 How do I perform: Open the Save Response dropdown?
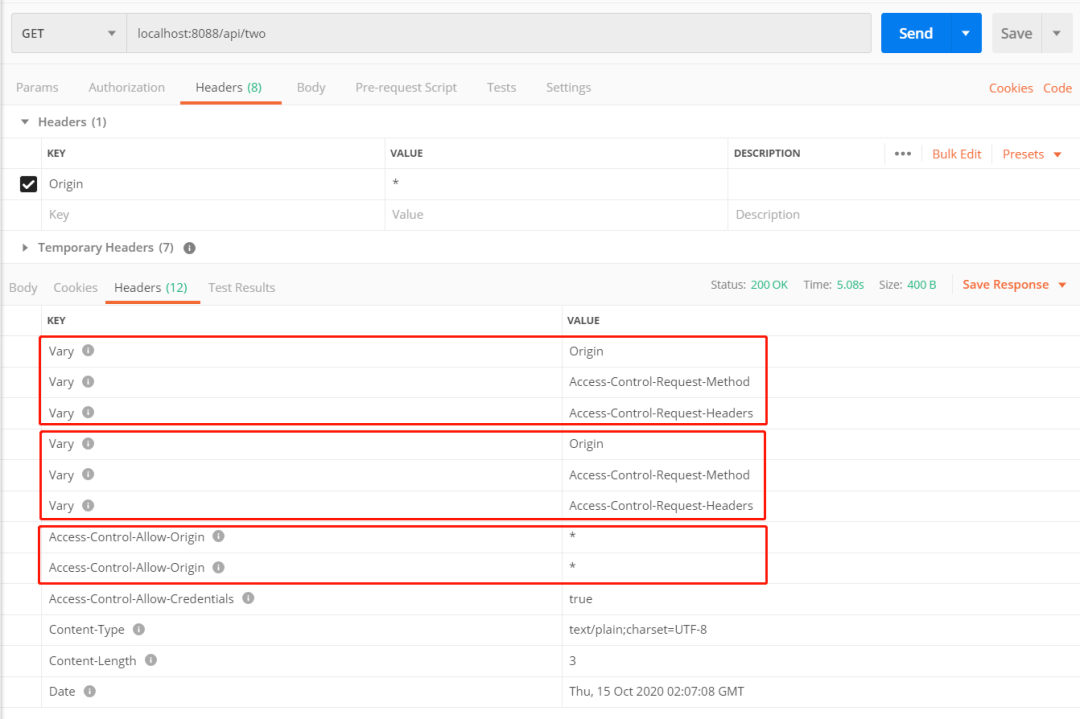pyautogui.click(x=1014, y=285)
